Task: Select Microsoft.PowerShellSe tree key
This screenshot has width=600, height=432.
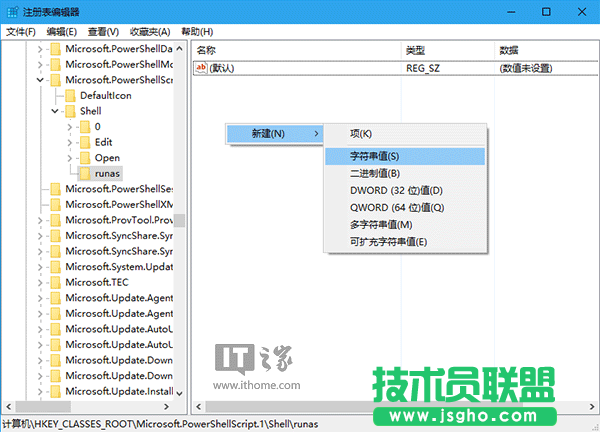Action: click(x=119, y=189)
